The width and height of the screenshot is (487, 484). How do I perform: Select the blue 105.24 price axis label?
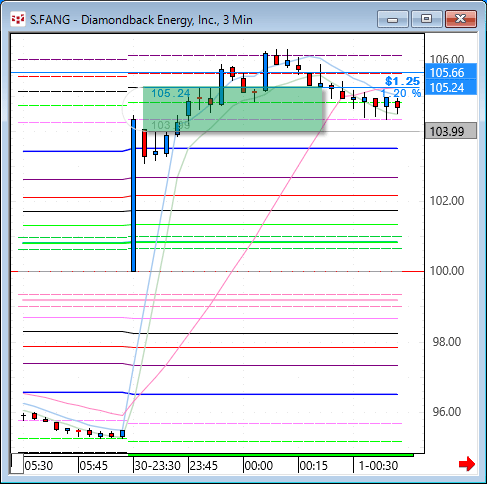[451, 87]
